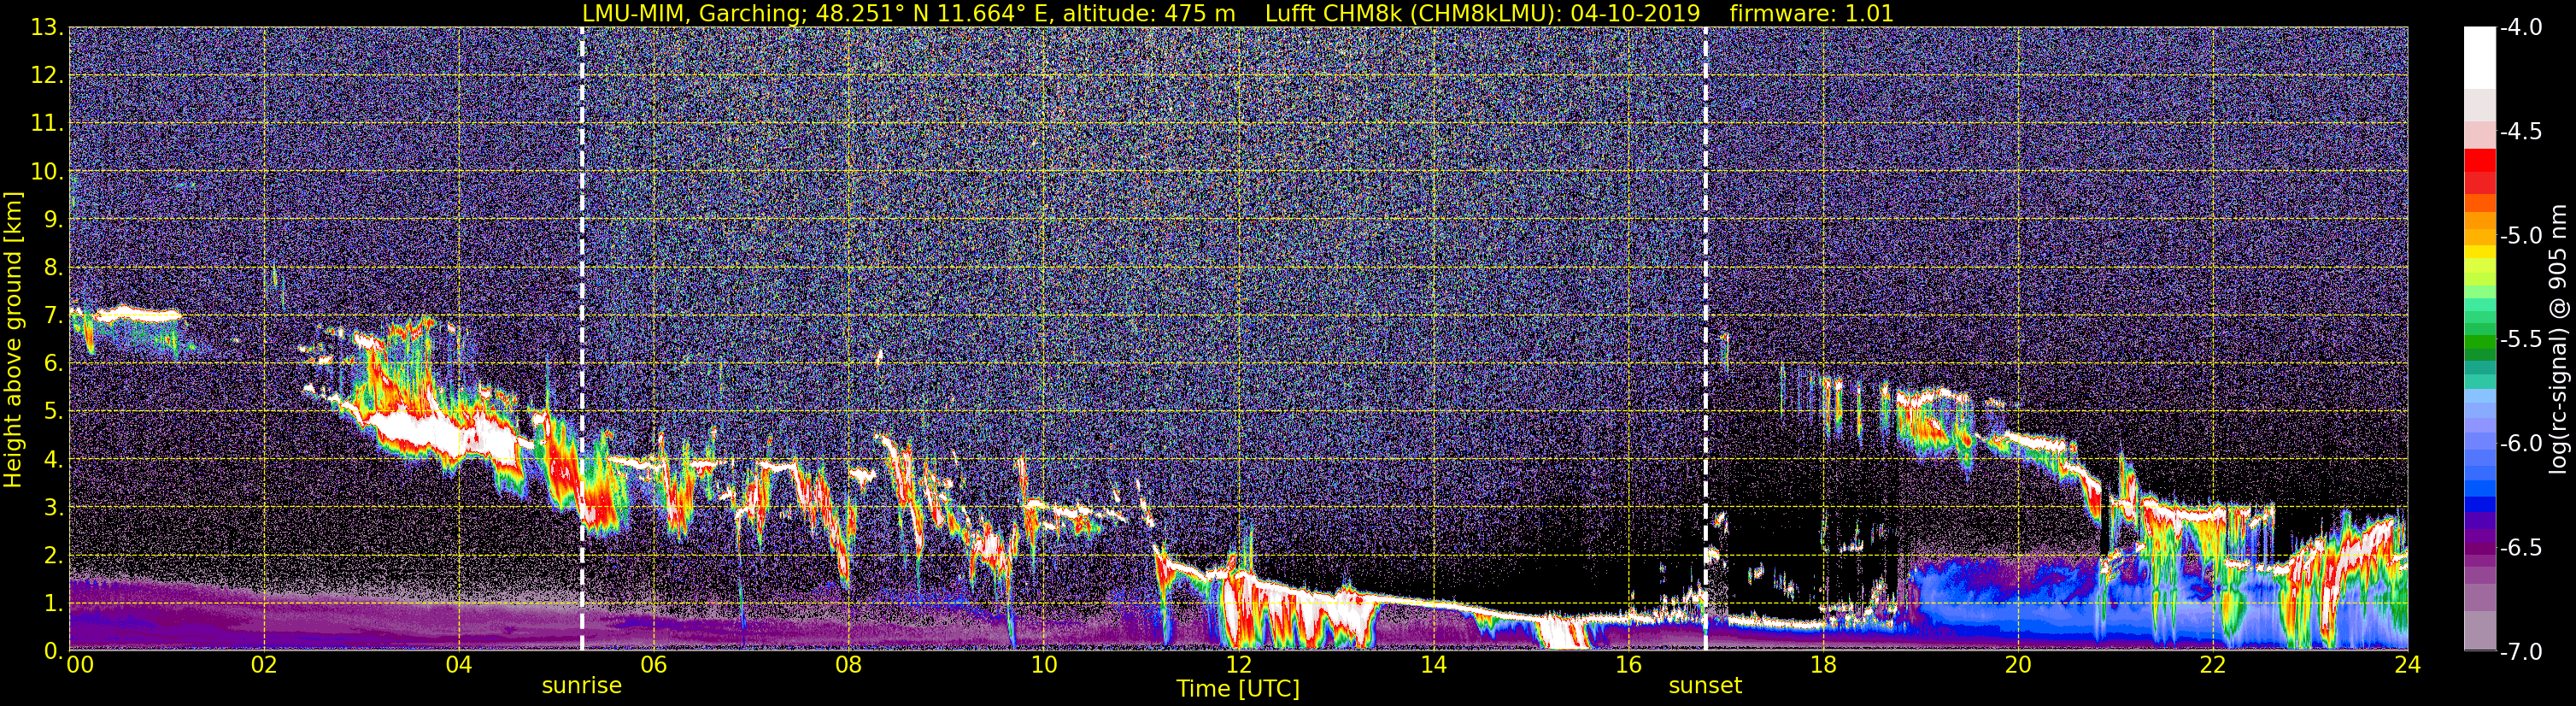Click the '24' time tick label

pos(2408,665)
